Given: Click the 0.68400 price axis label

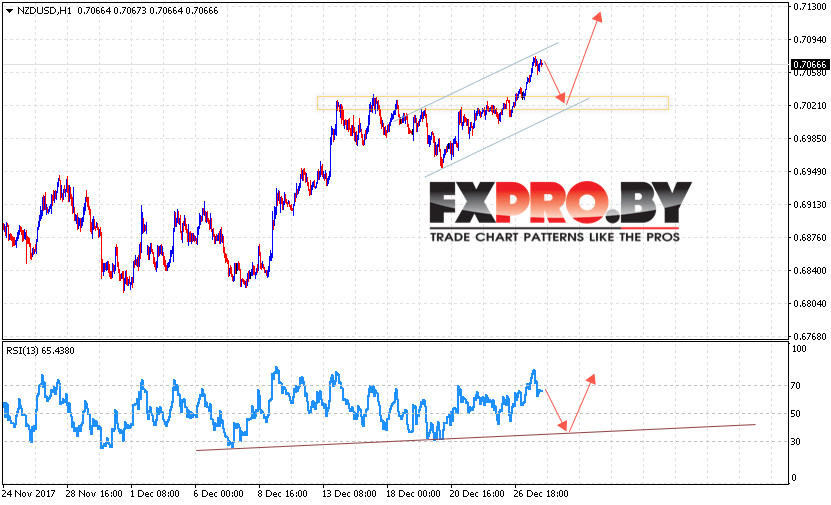Looking at the screenshot, I should pyautogui.click(x=810, y=270).
